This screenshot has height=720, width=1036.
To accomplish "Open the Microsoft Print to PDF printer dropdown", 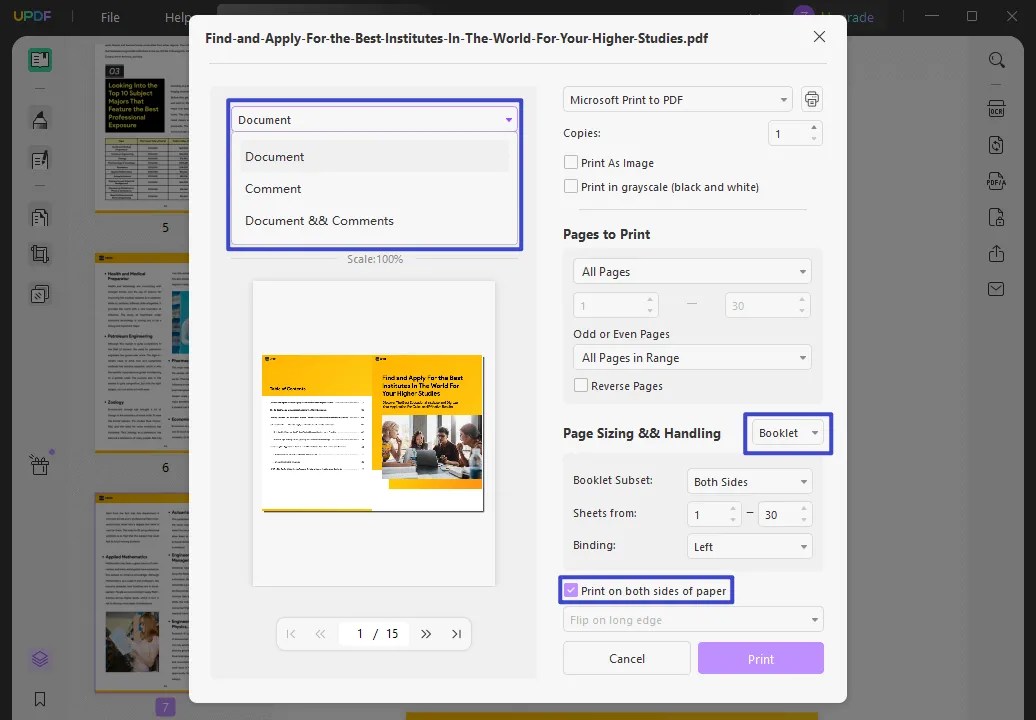I will tap(677, 99).
